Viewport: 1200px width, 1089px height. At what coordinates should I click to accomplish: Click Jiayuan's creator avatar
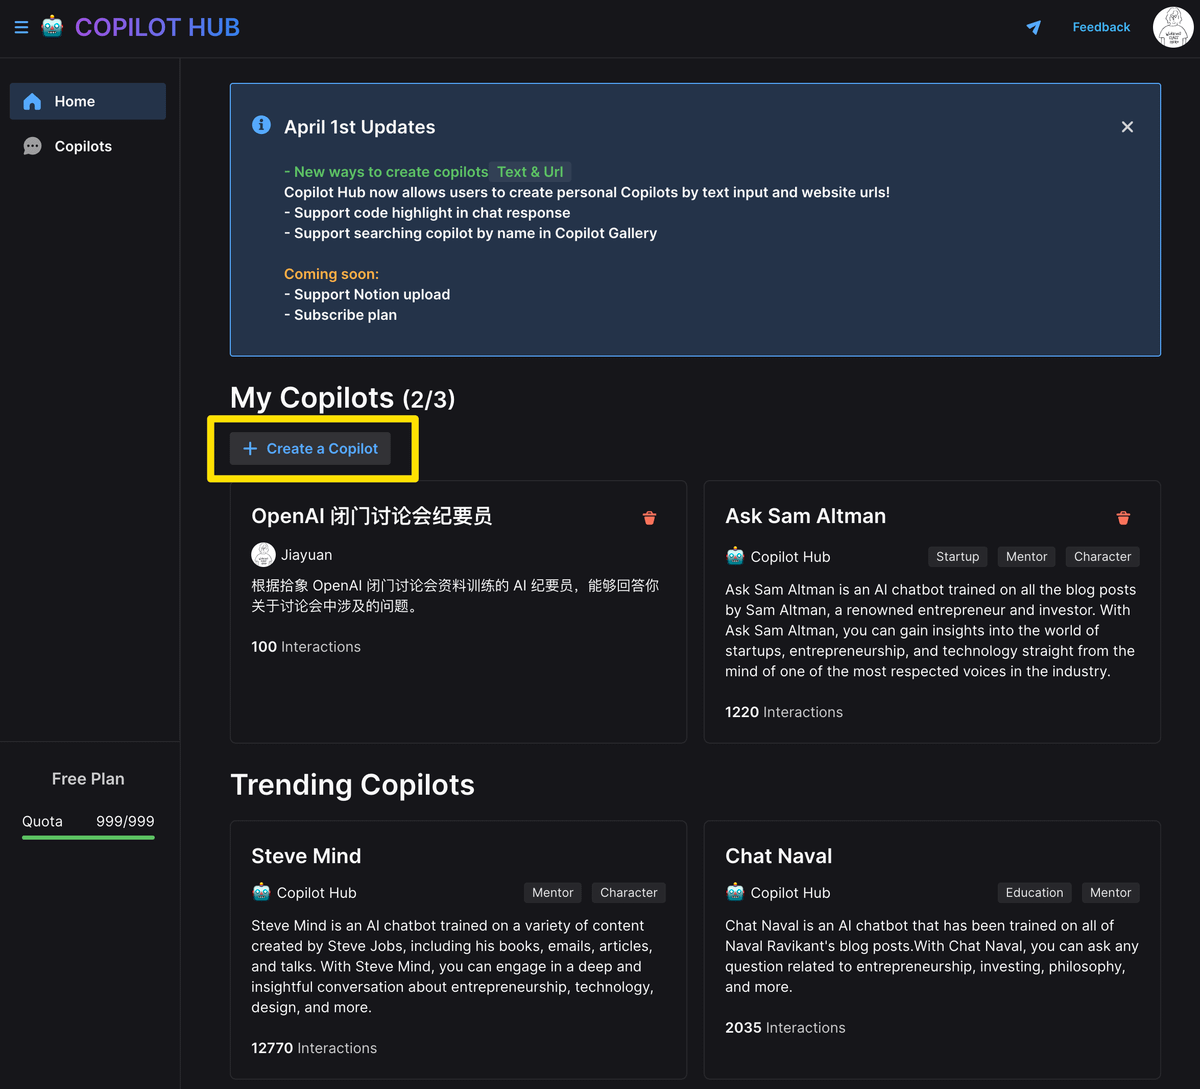262,554
